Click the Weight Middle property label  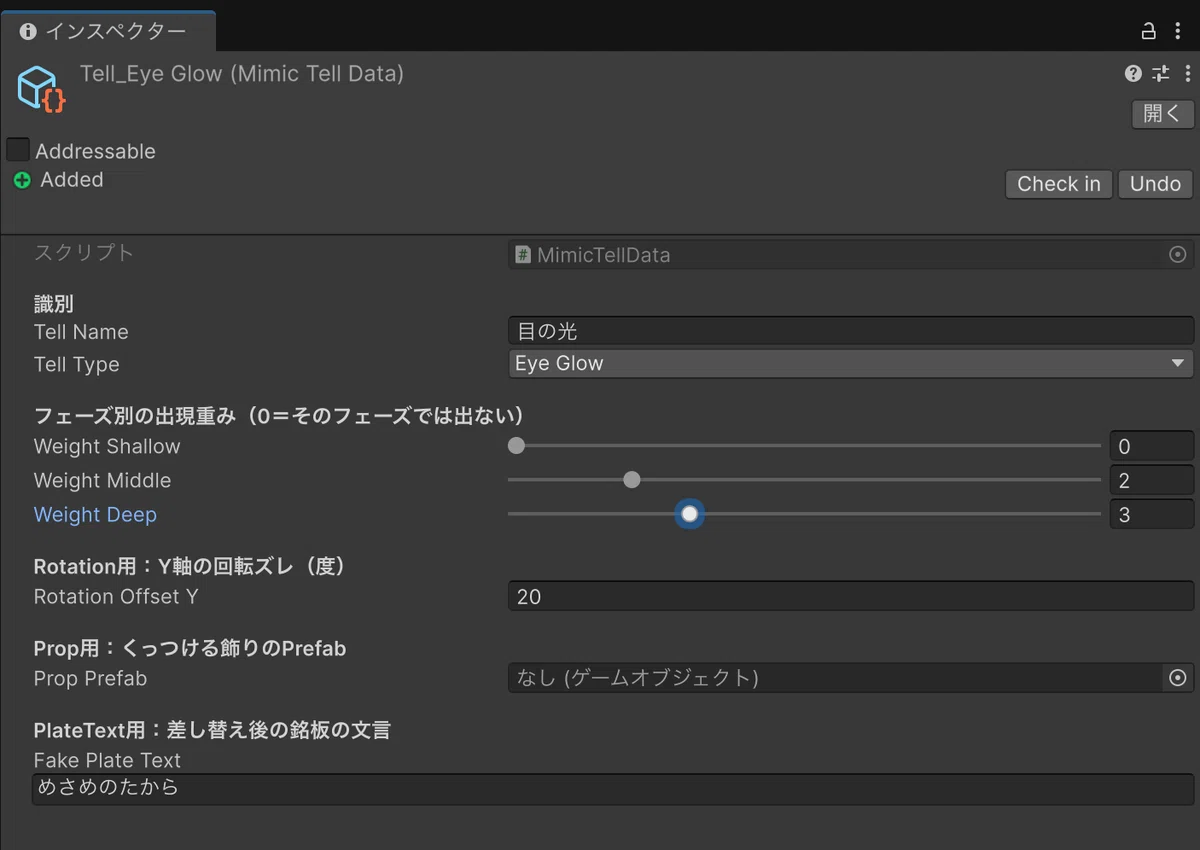pyautogui.click(x=102, y=481)
